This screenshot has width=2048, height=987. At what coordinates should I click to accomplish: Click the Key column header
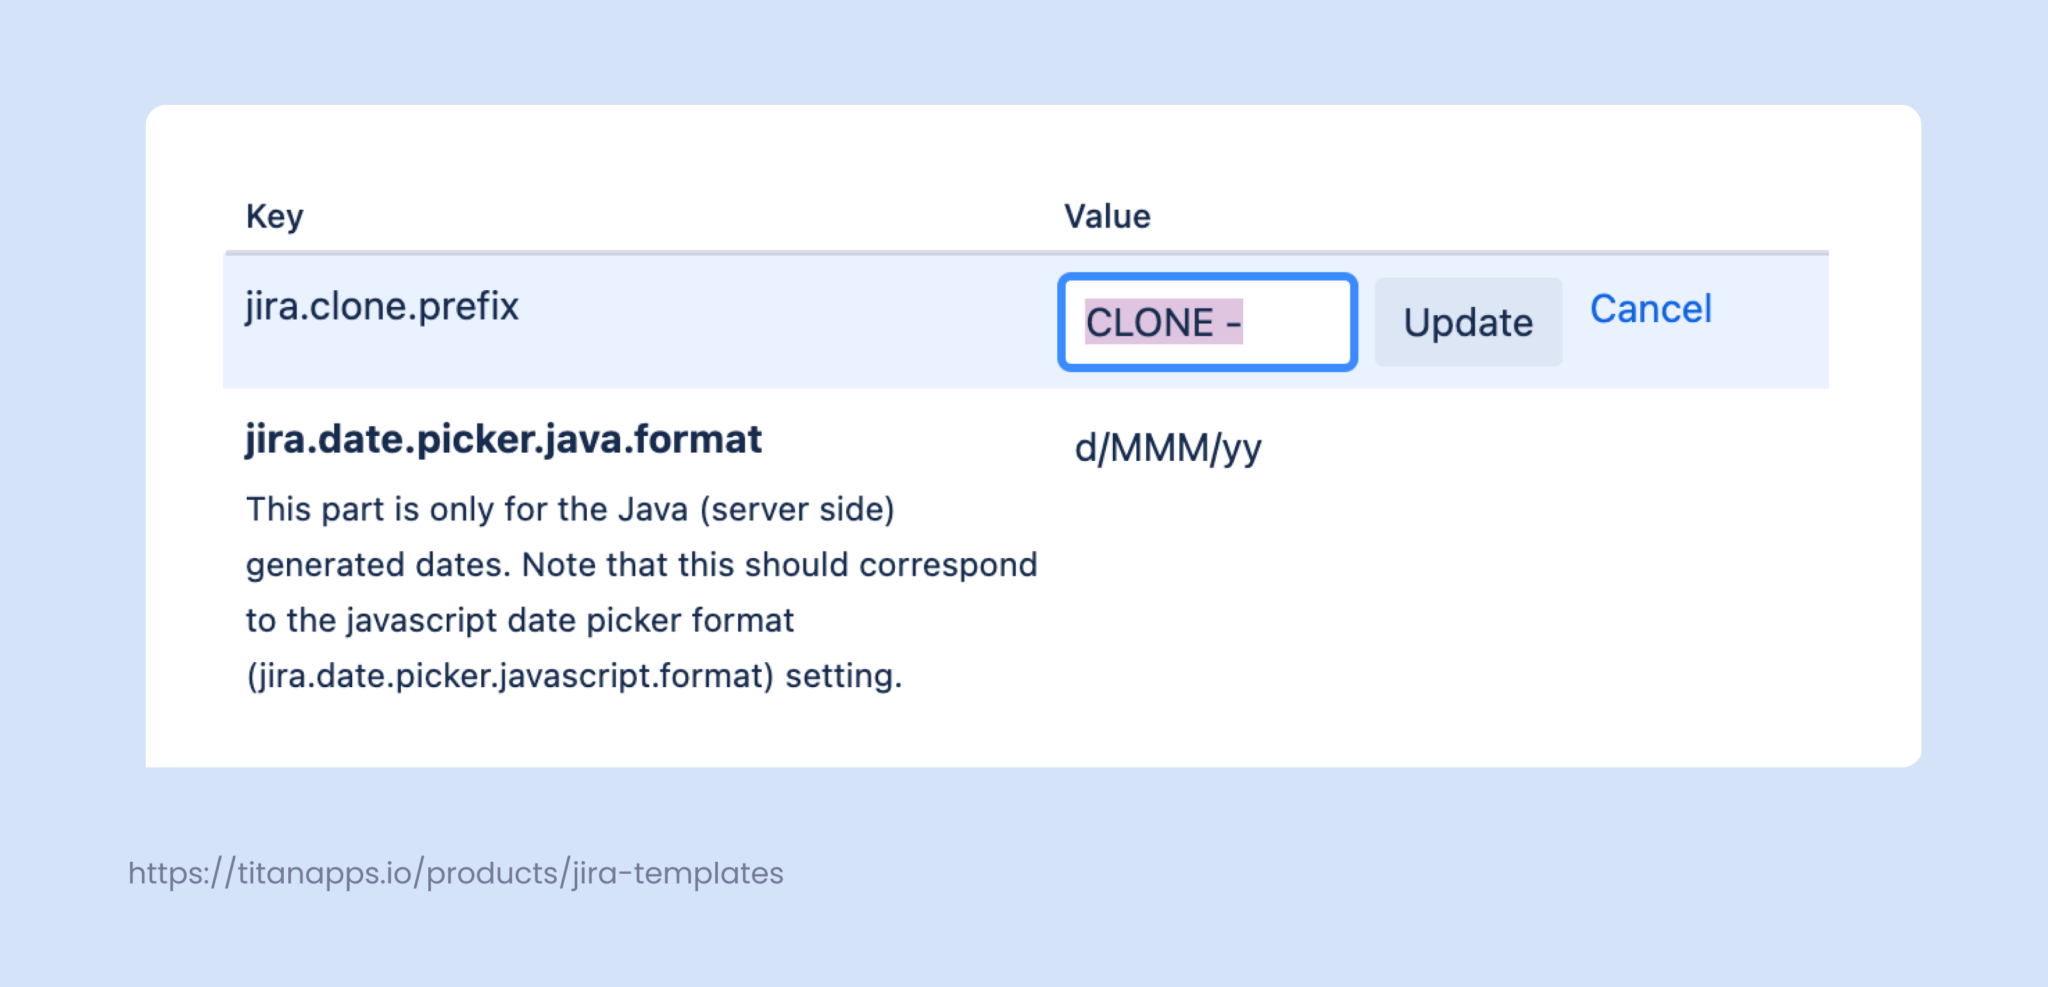coord(273,215)
